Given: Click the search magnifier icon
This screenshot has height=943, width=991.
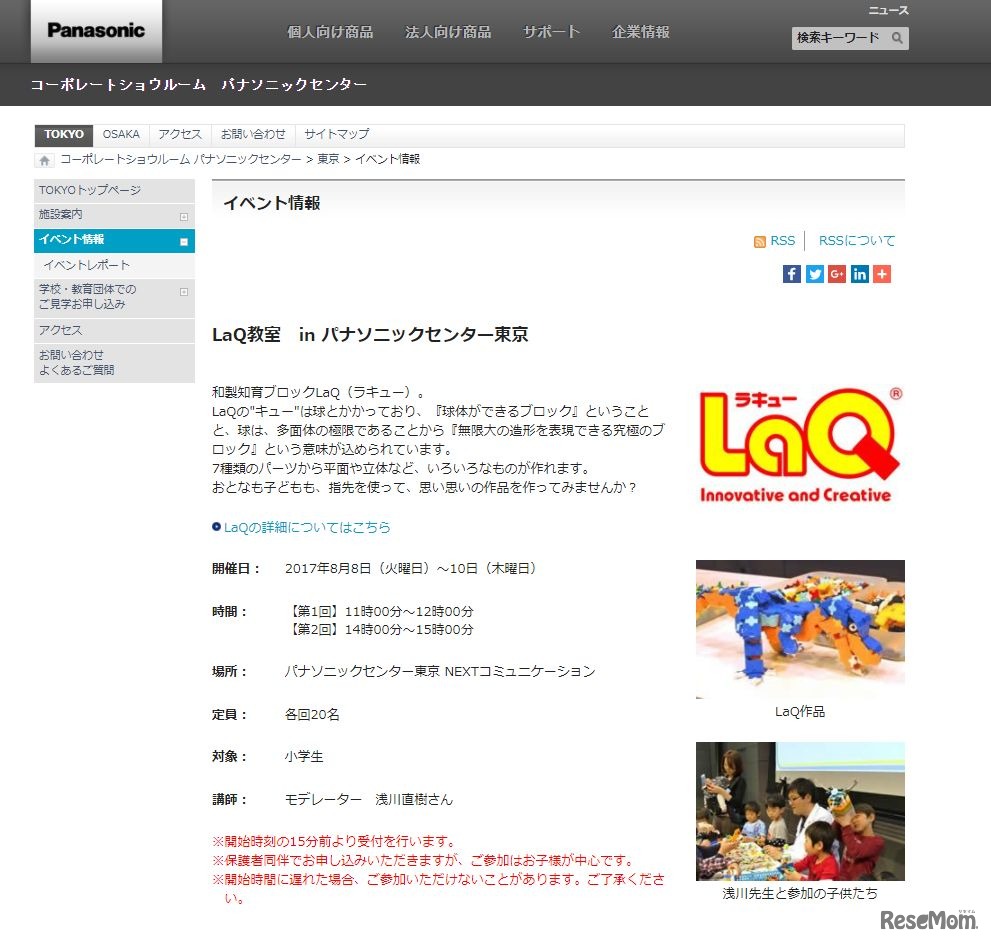Looking at the screenshot, I should click(x=898, y=38).
